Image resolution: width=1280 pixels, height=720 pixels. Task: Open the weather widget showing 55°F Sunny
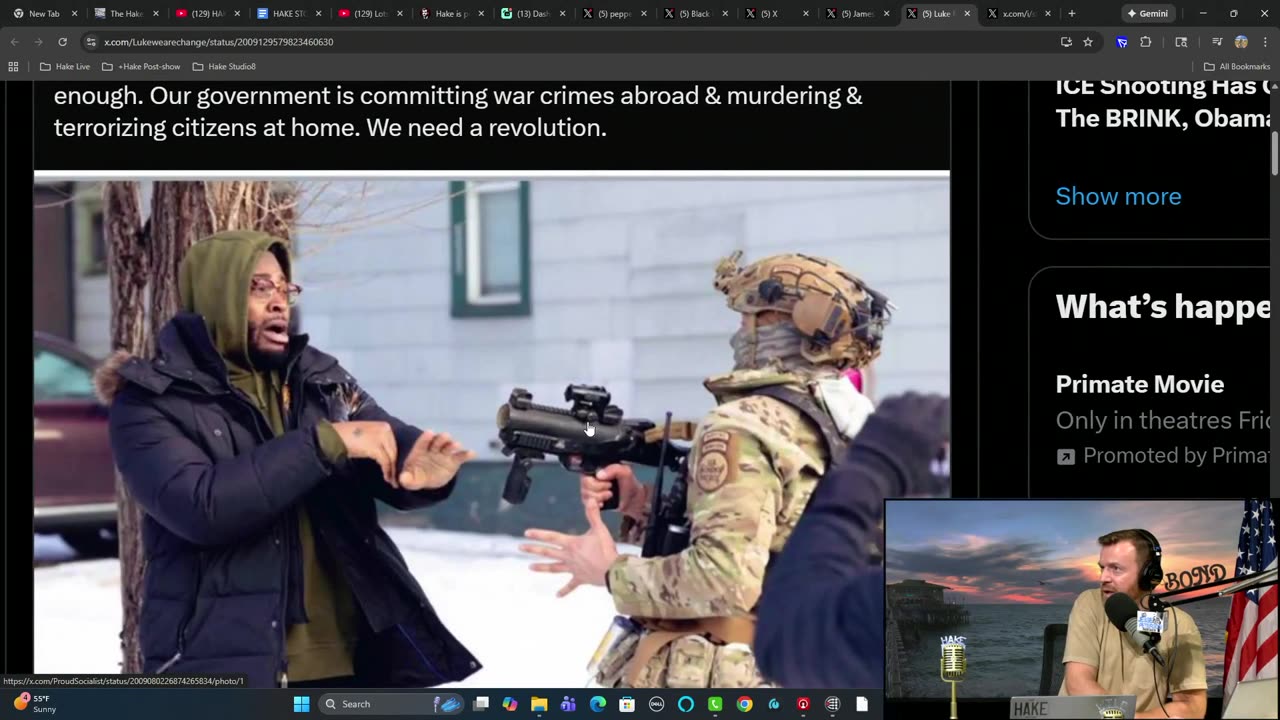pos(34,704)
